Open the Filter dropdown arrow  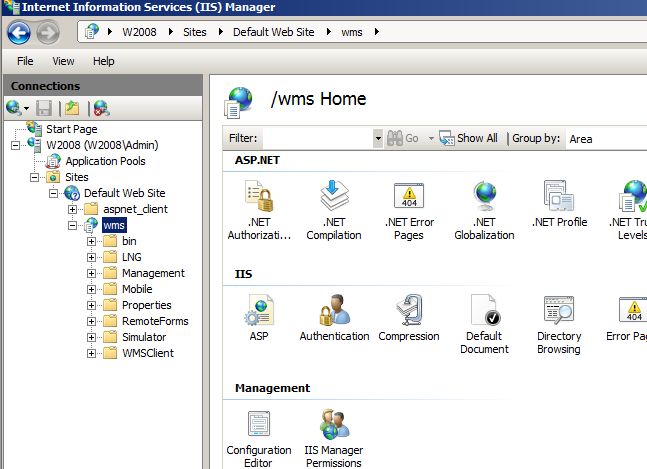tap(378, 138)
